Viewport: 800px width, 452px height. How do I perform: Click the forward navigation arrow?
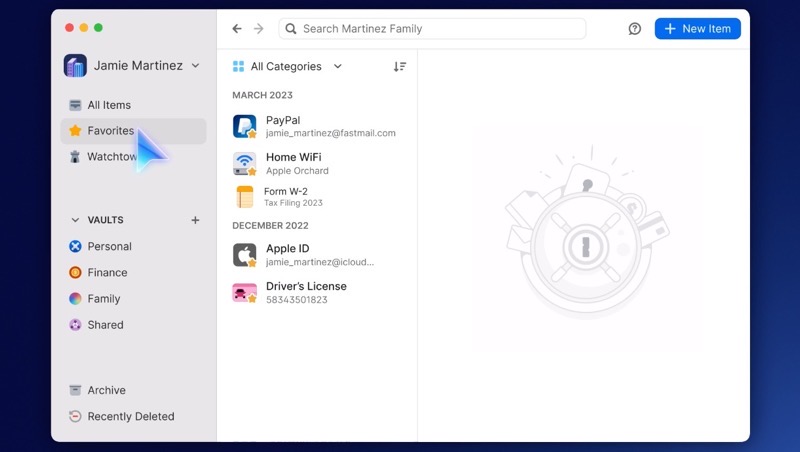(x=259, y=29)
